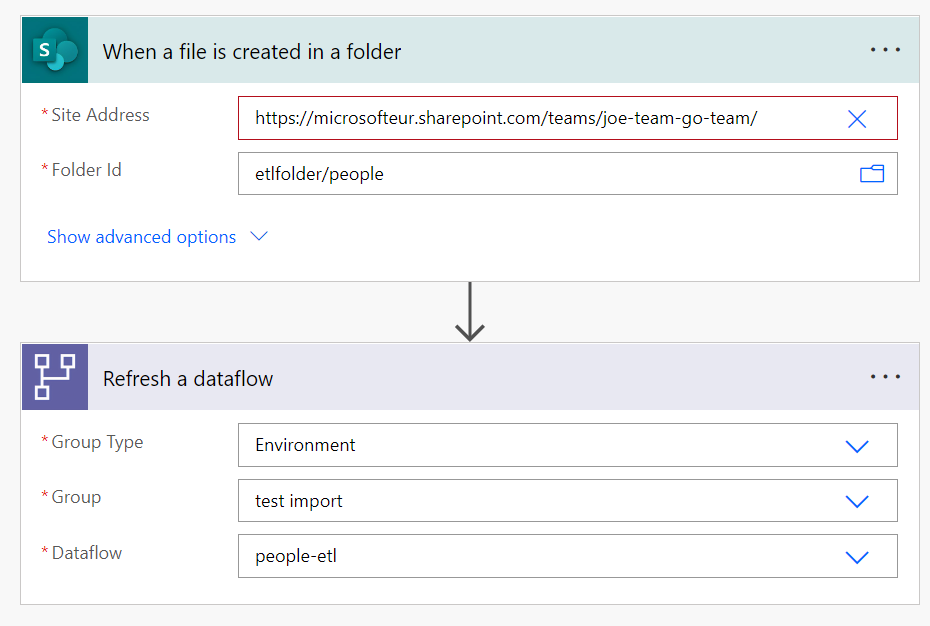Open the Group Type dropdown arrow
930x626 pixels.
pos(856,446)
